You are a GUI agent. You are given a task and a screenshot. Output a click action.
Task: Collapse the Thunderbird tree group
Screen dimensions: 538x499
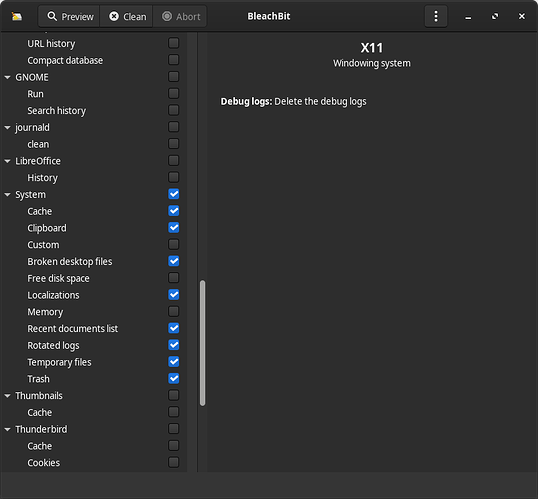click(x=8, y=429)
